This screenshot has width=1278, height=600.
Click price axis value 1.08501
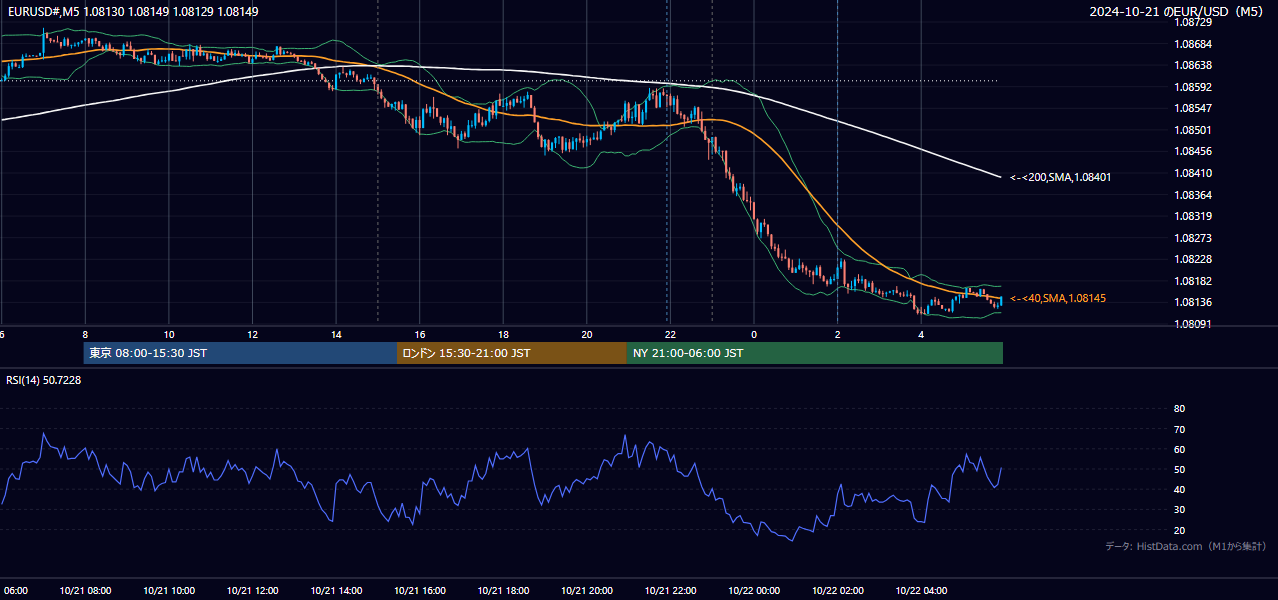point(1192,130)
